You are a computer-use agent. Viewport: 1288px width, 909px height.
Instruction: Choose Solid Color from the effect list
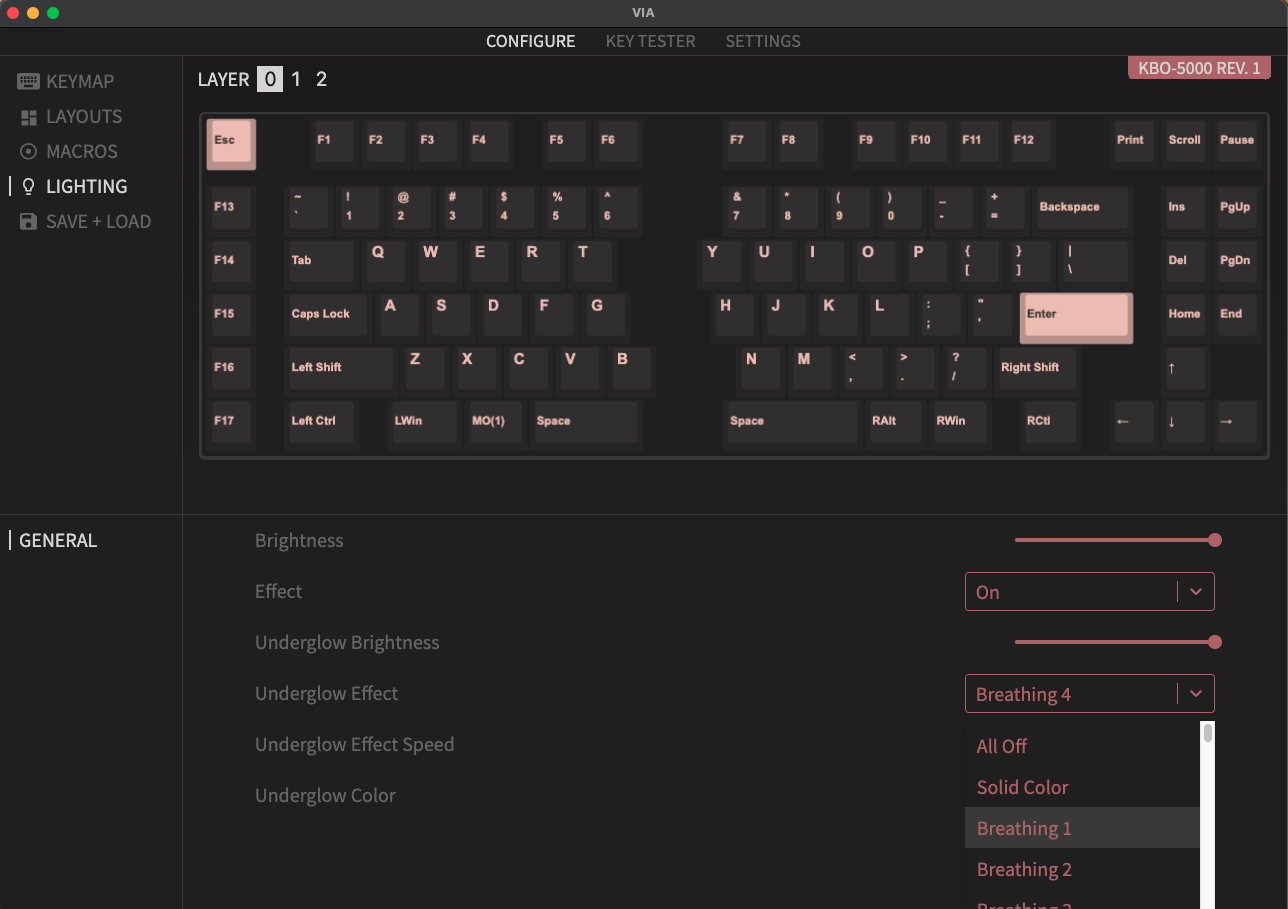click(x=1082, y=787)
